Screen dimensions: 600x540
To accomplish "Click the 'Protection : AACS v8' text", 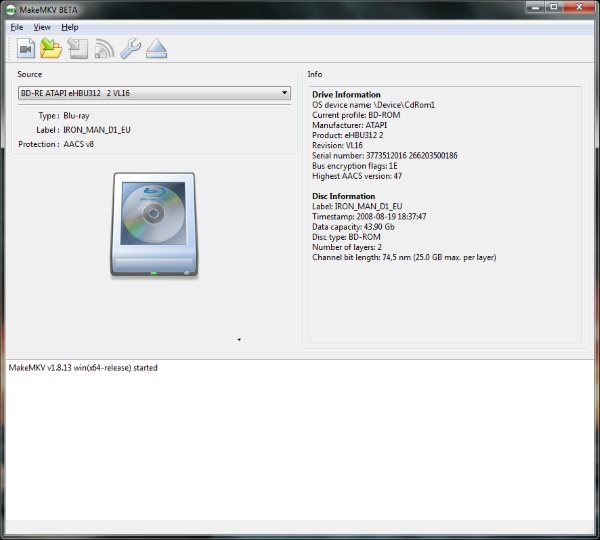I will pyautogui.click(x=56, y=144).
